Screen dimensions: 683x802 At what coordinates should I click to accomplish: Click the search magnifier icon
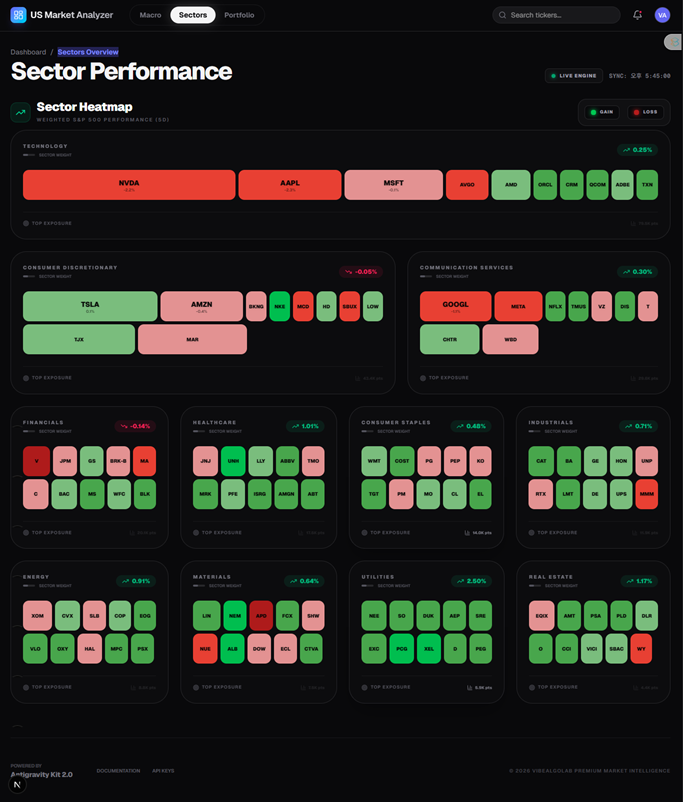[x=501, y=14]
